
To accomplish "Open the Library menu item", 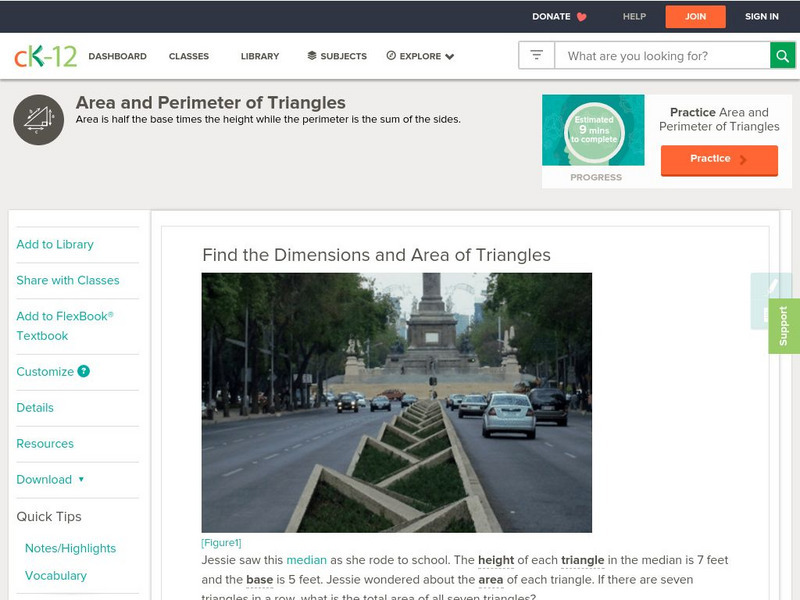I will 260,56.
